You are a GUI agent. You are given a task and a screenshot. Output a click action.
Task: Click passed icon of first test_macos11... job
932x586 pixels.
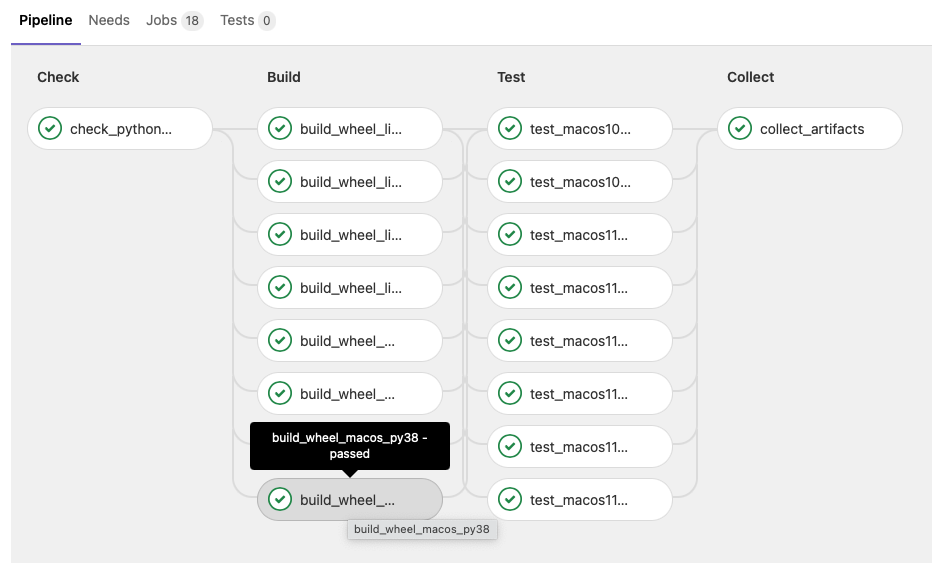(x=510, y=234)
